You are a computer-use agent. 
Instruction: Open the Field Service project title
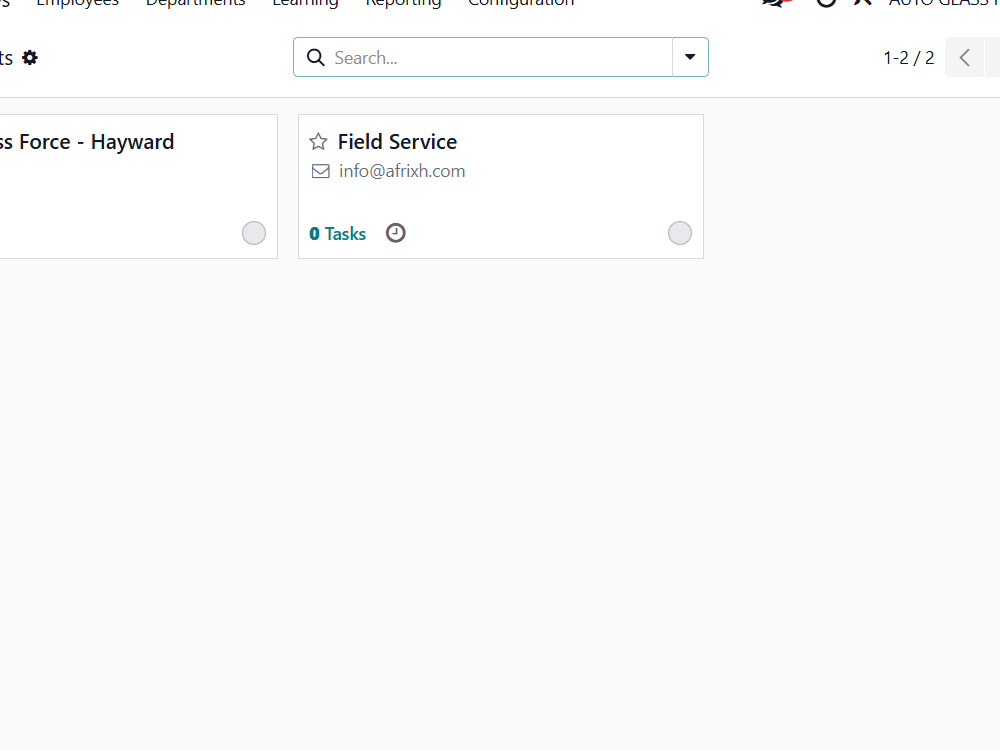pyautogui.click(x=397, y=142)
